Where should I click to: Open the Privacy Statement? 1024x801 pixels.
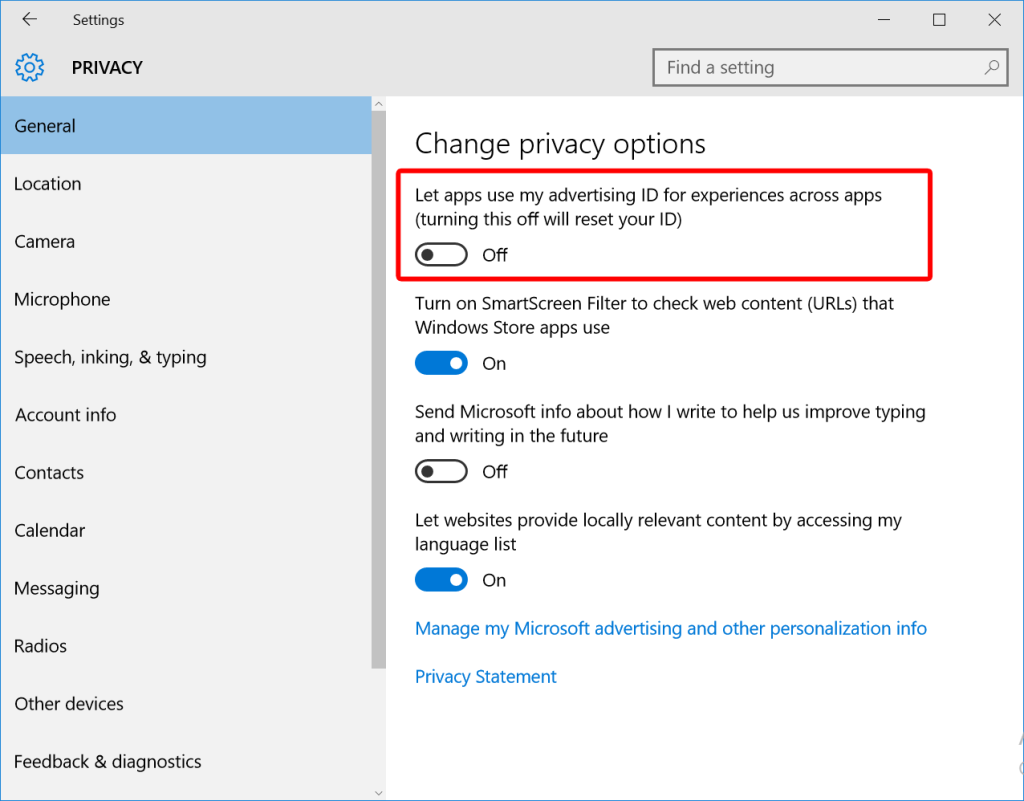tap(485, 676)
